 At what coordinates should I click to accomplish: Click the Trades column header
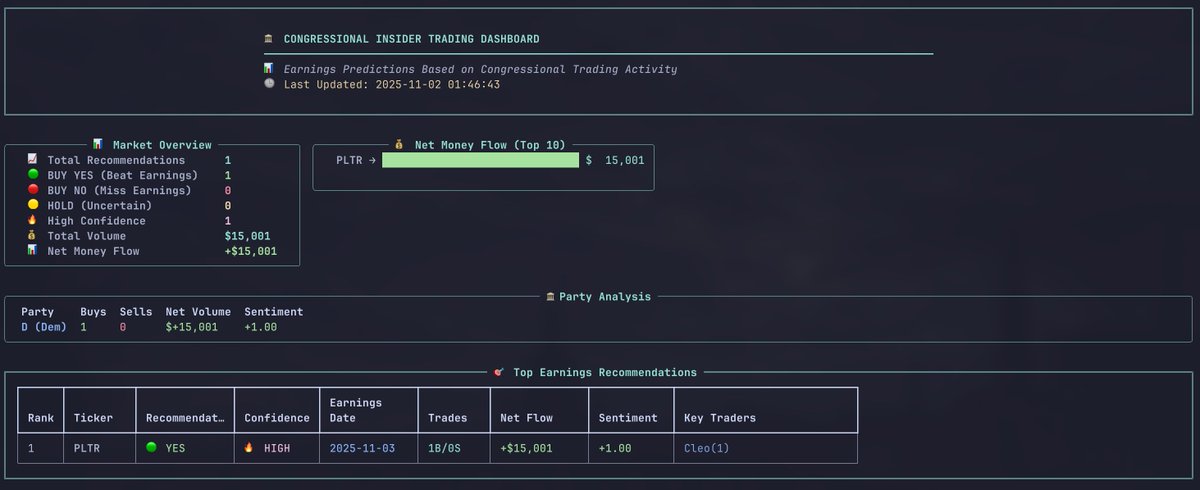tap(447, 418)
